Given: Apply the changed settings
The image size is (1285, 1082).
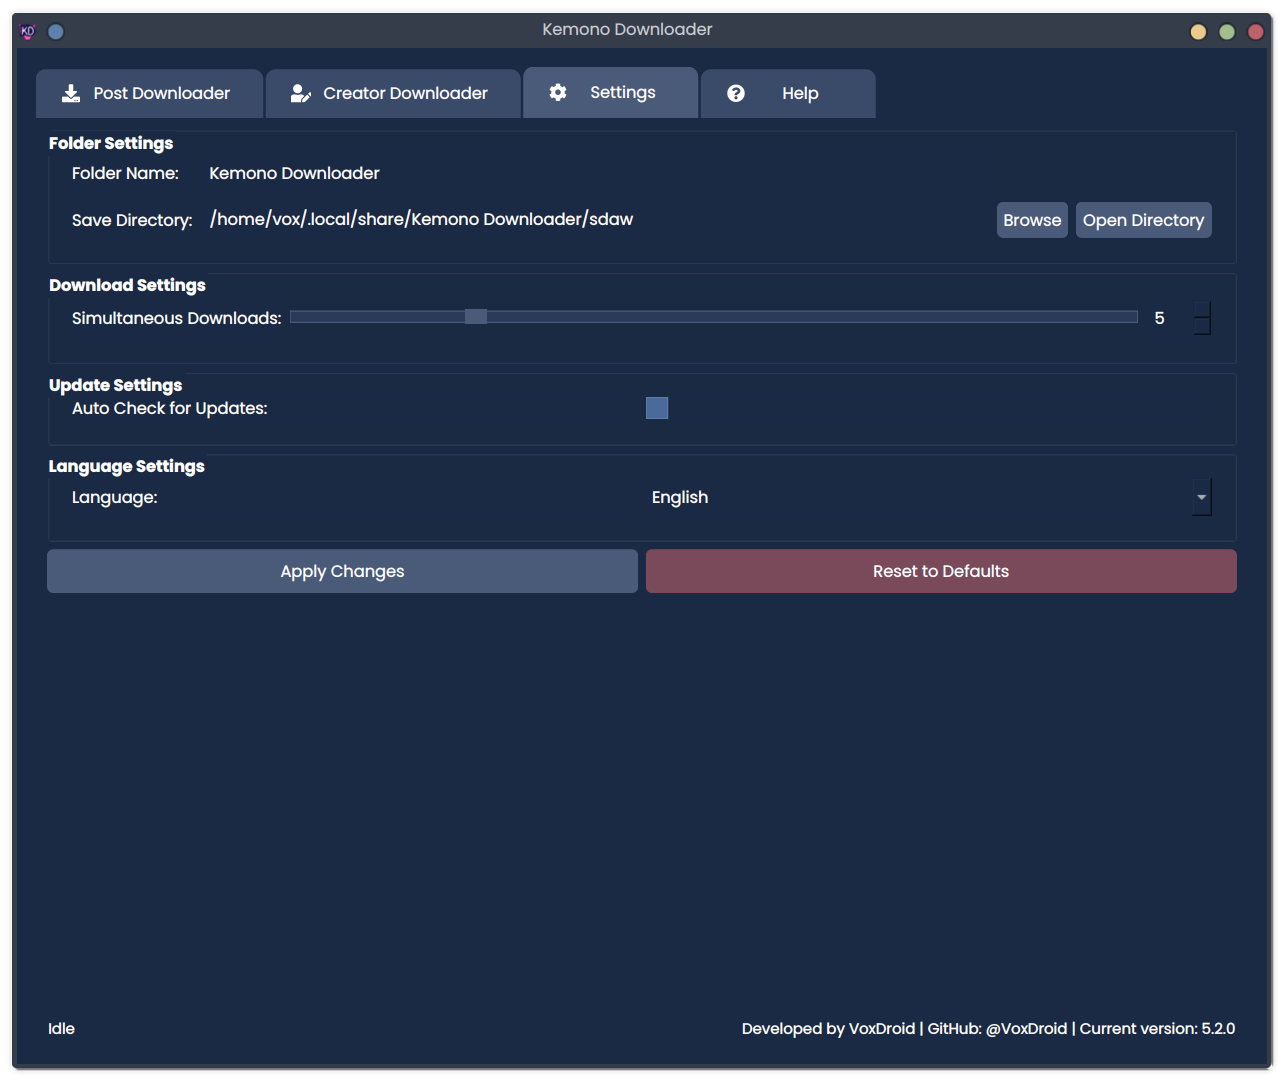Looking at the screenshot, I should [x=342, y=571].
